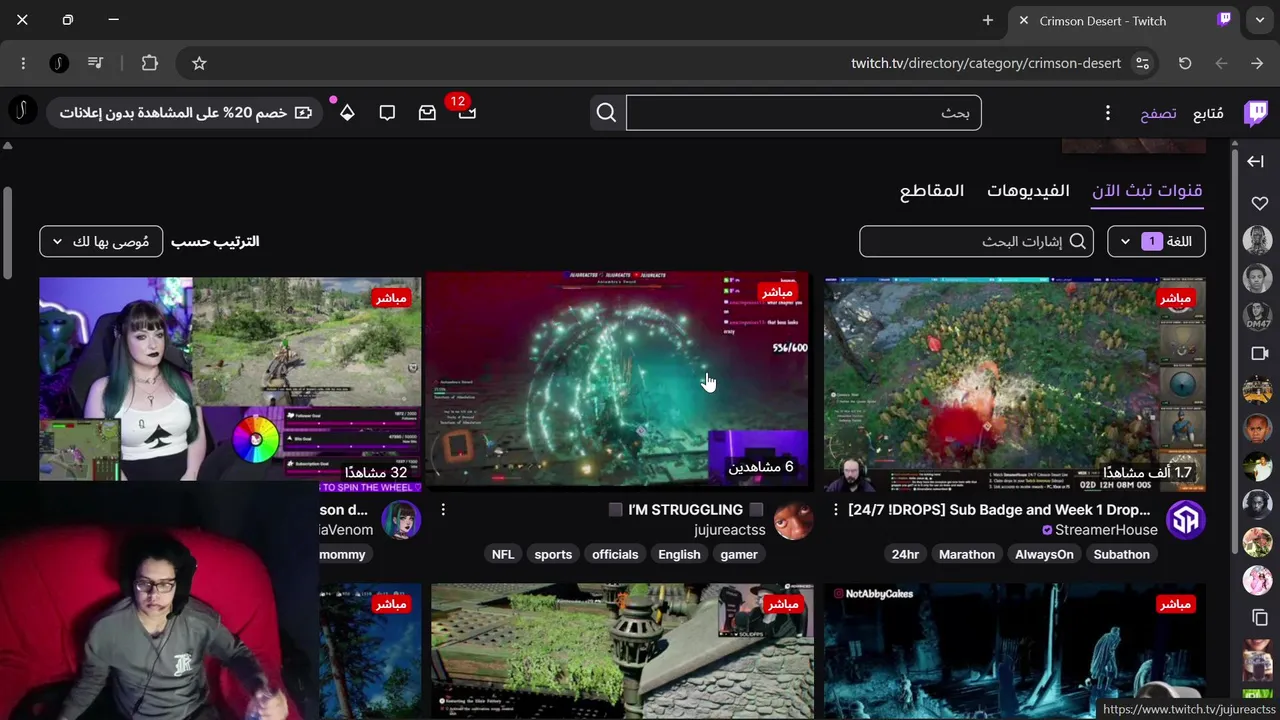Open تصفح browse link in navbar
This screenshot has height=720, width=1280.
(1158, 113)
